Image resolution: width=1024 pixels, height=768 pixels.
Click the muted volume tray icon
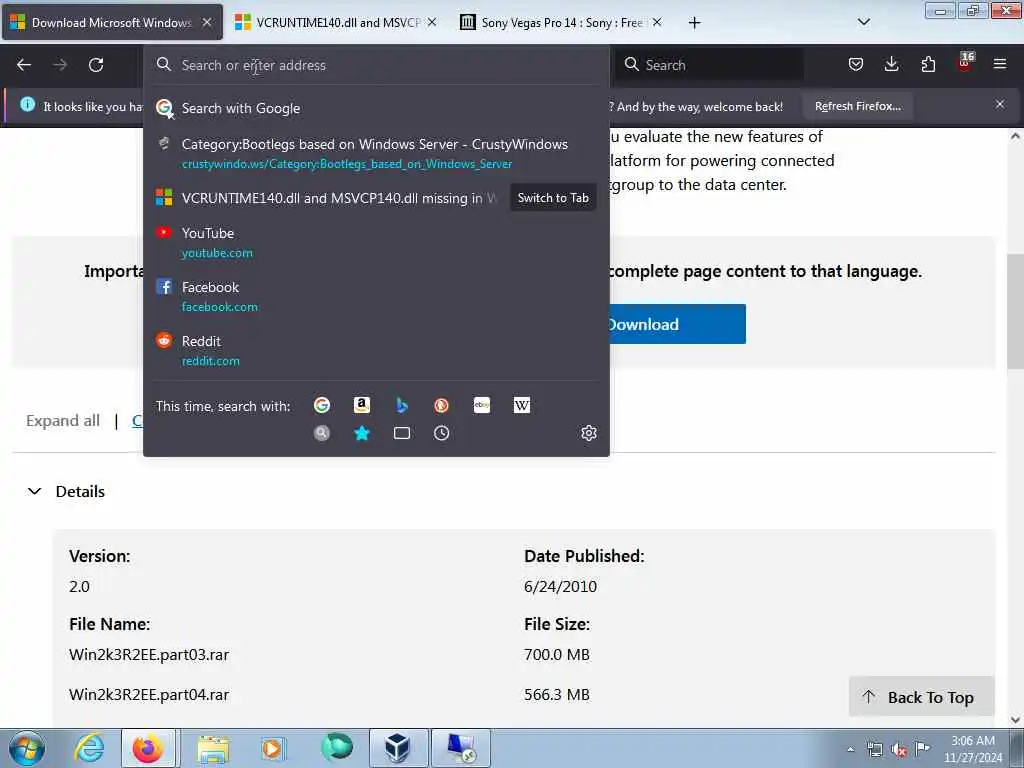point(899,750)
